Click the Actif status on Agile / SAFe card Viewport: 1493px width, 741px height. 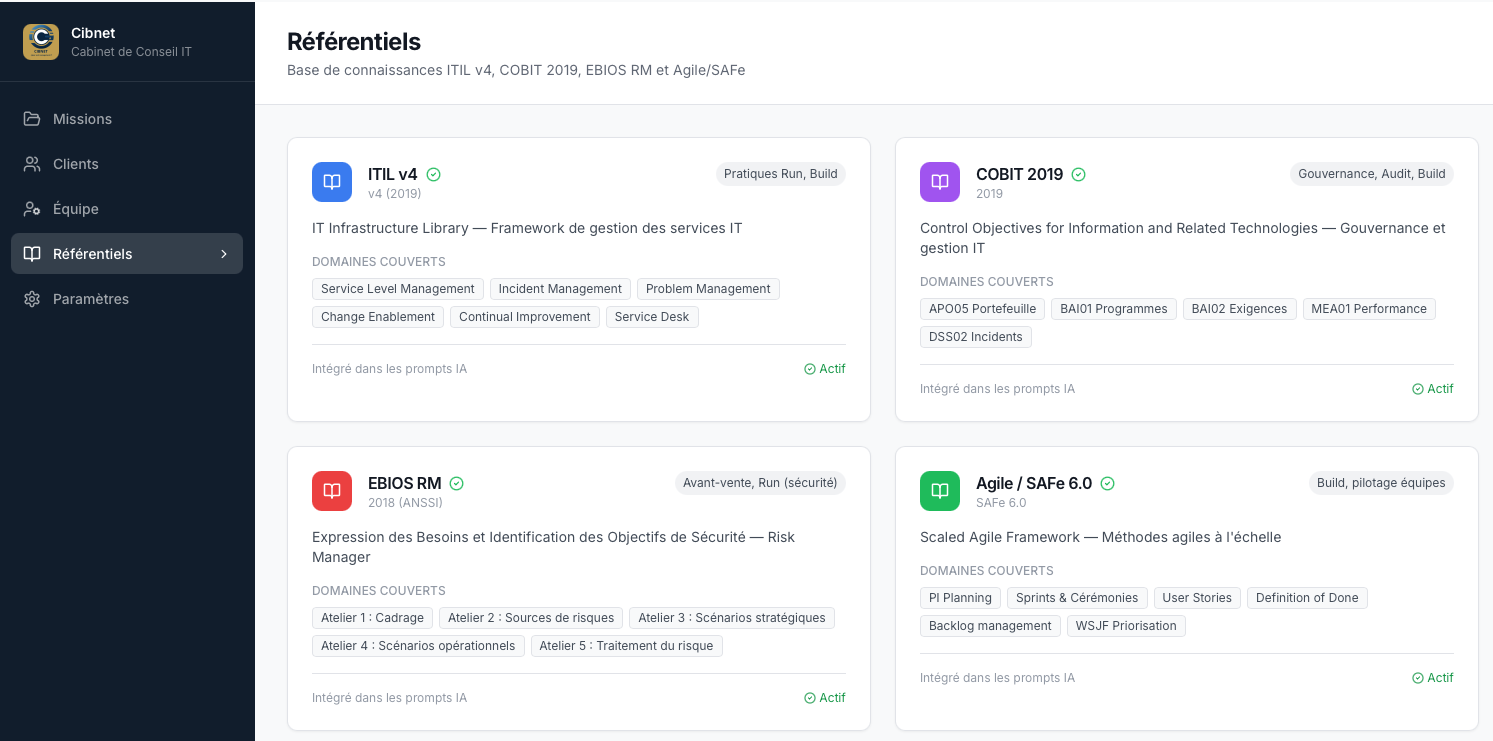click(1433, 678)
